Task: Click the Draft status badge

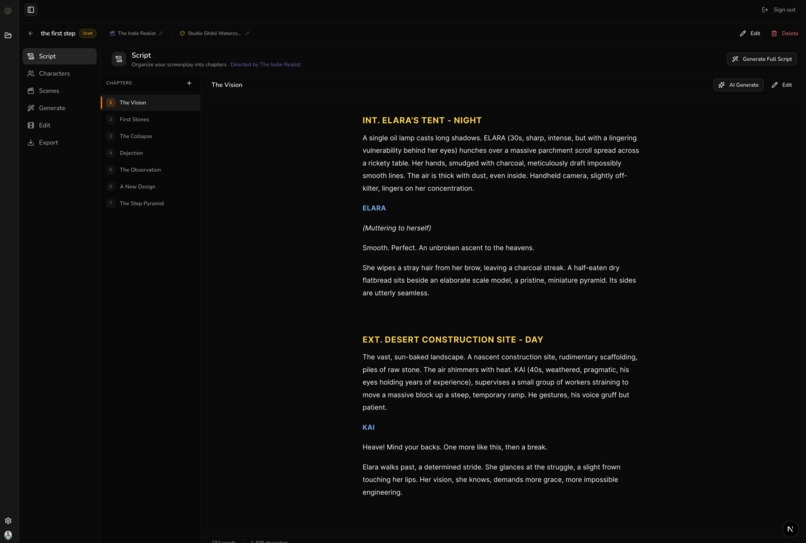Action: coord(88,33)
